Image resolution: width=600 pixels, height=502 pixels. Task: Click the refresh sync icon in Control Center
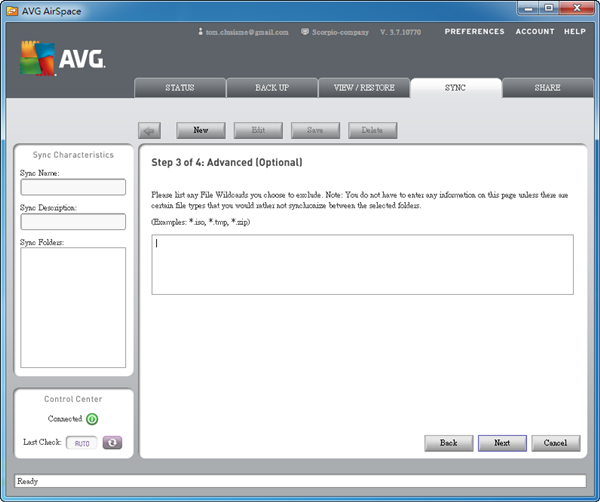(x=112, y=442)
